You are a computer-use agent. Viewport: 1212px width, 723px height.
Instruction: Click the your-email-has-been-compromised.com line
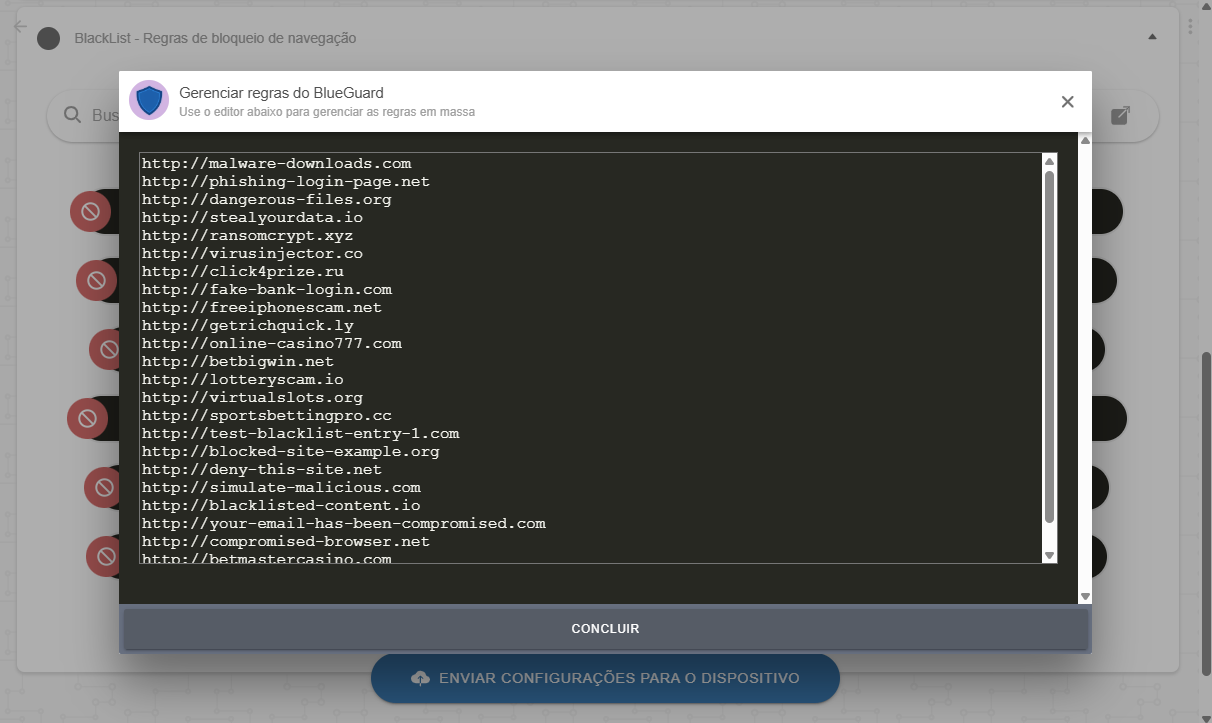(343, 523)
